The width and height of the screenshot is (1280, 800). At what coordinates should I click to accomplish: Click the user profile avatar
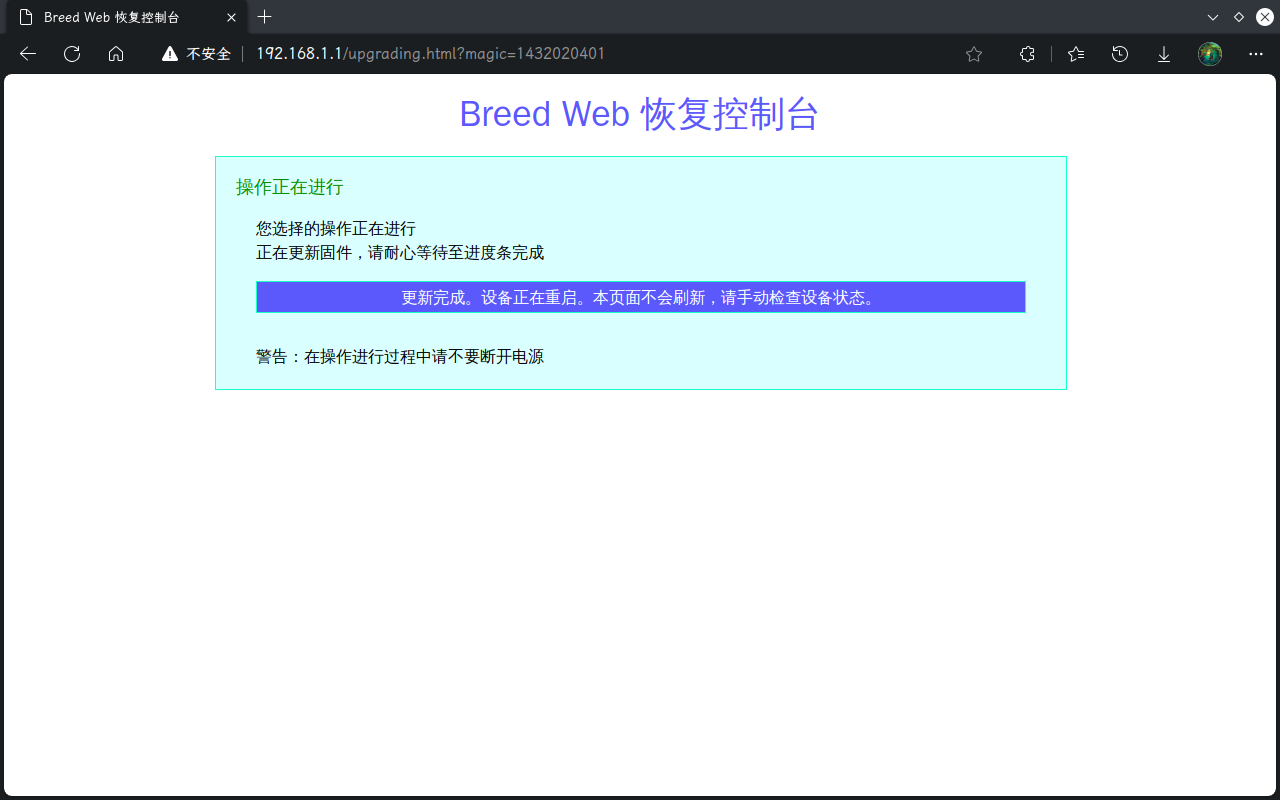pyautogui.click(x=1210, y=54)
